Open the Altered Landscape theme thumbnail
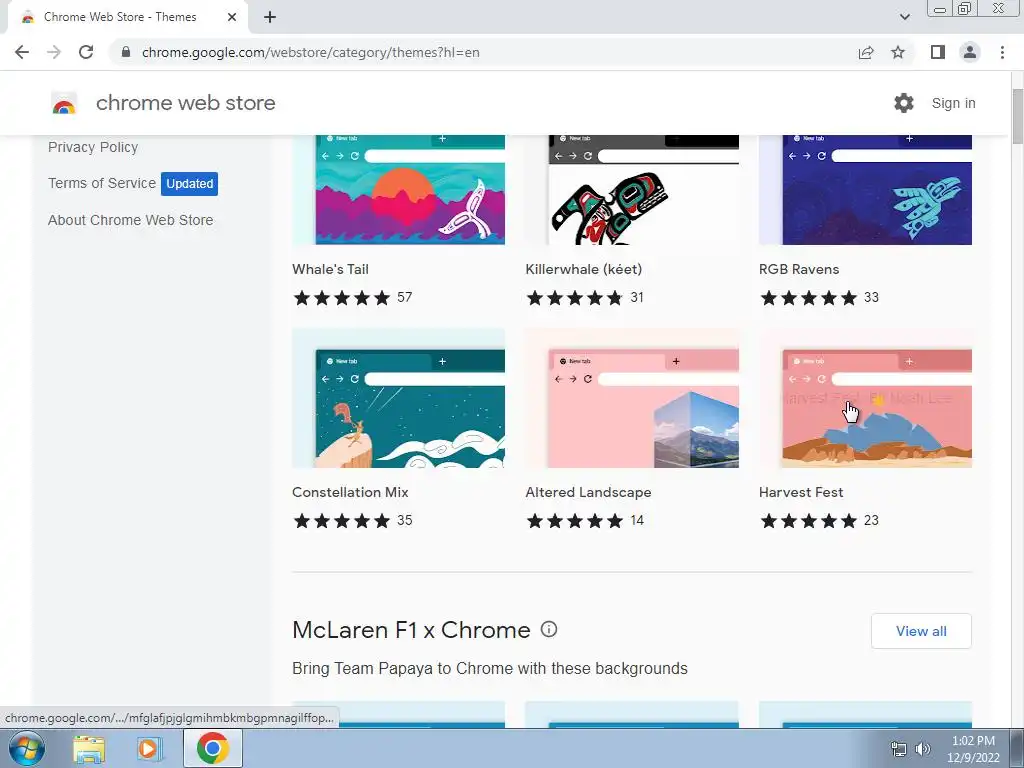The height and width of the screenshot is (768, 1024). point(632,398)
